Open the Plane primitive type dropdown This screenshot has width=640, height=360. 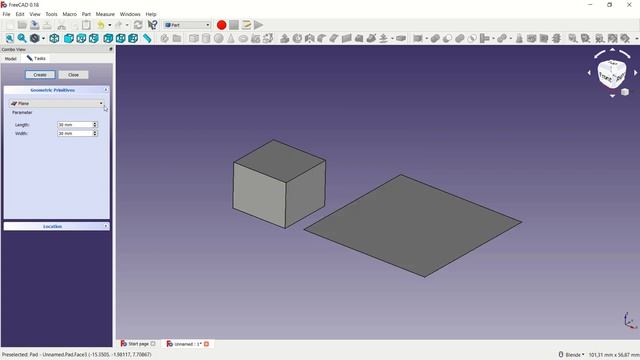click(57, 104)
